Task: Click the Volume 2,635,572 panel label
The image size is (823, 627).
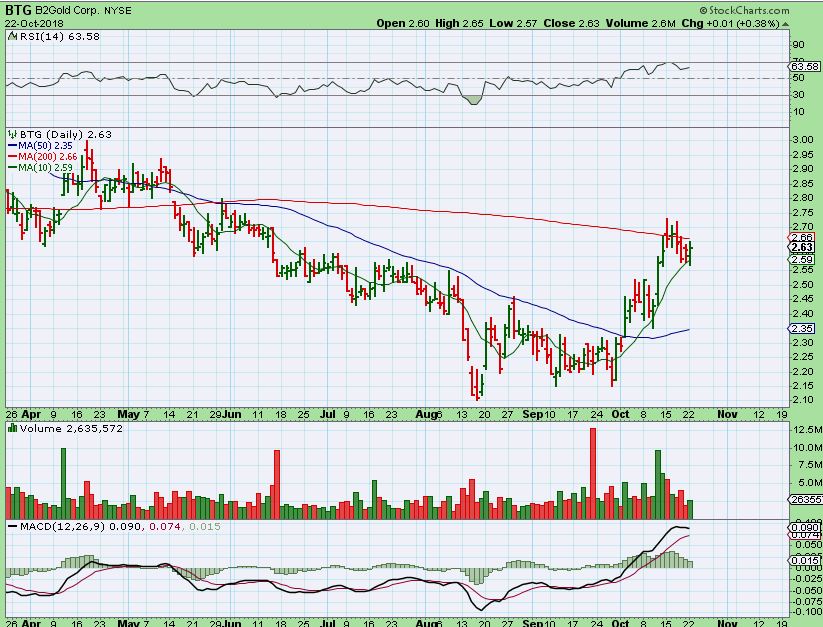Action: pyautogui.click(x=71, y=429)
